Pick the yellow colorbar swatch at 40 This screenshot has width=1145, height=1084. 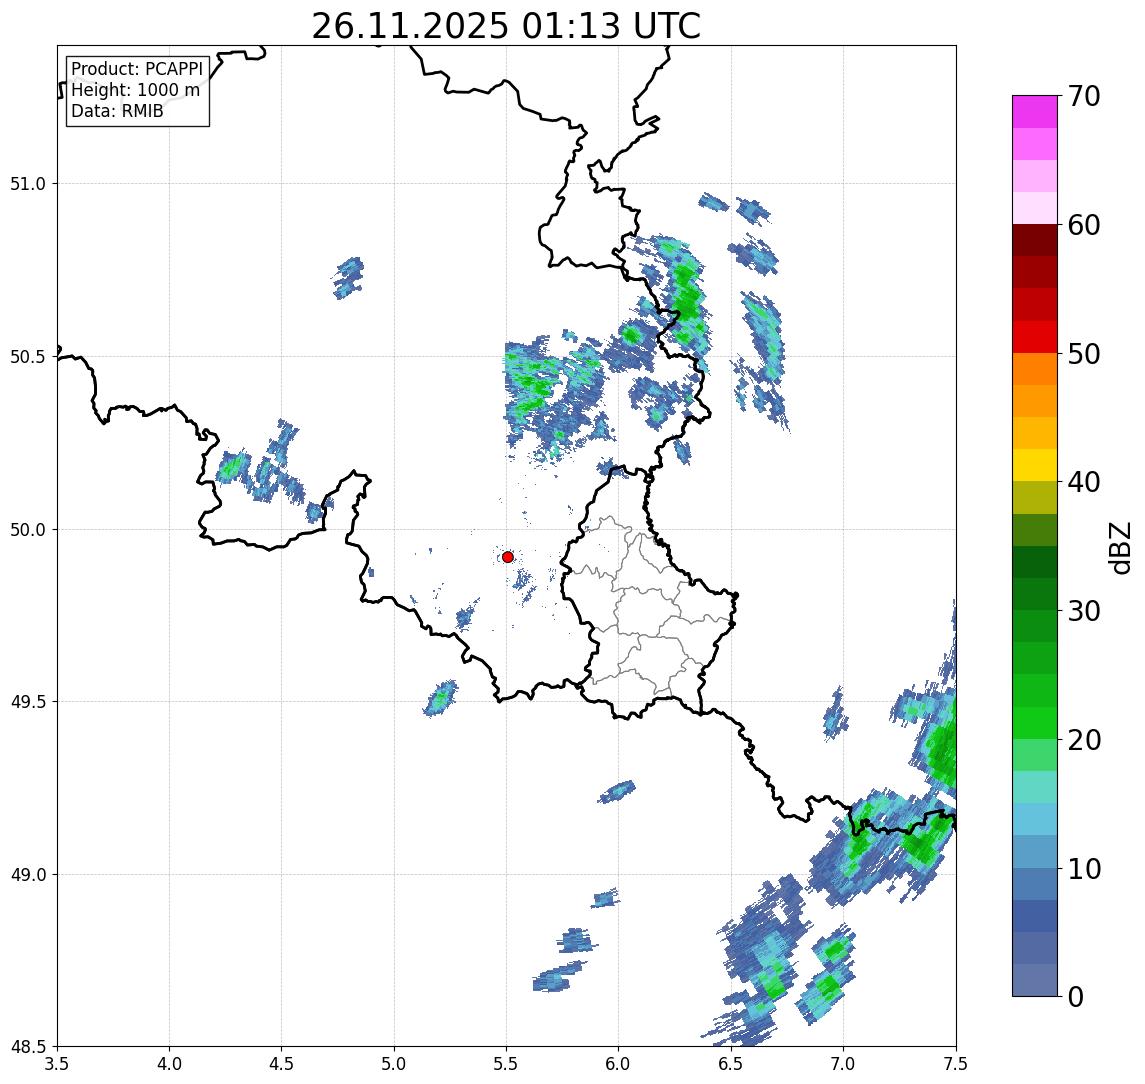point(1035,465)
